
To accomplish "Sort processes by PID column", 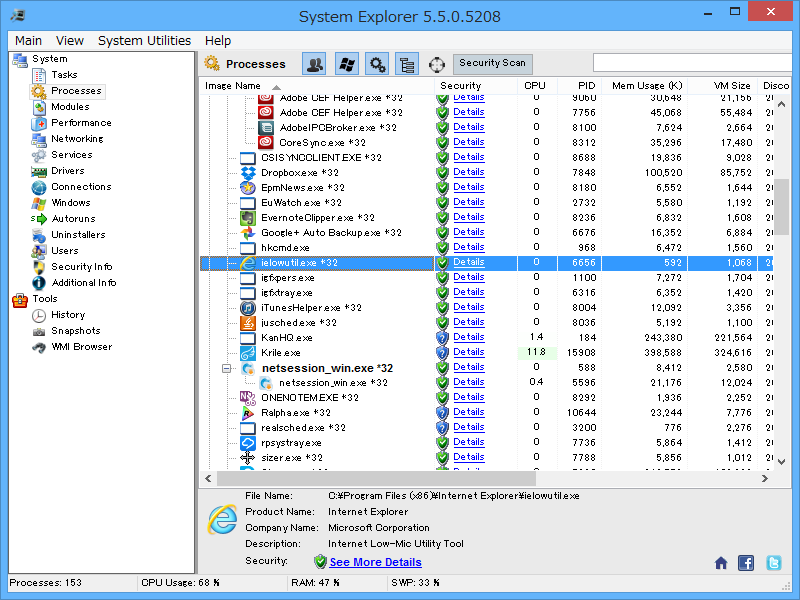I will [x=580, y=86].
